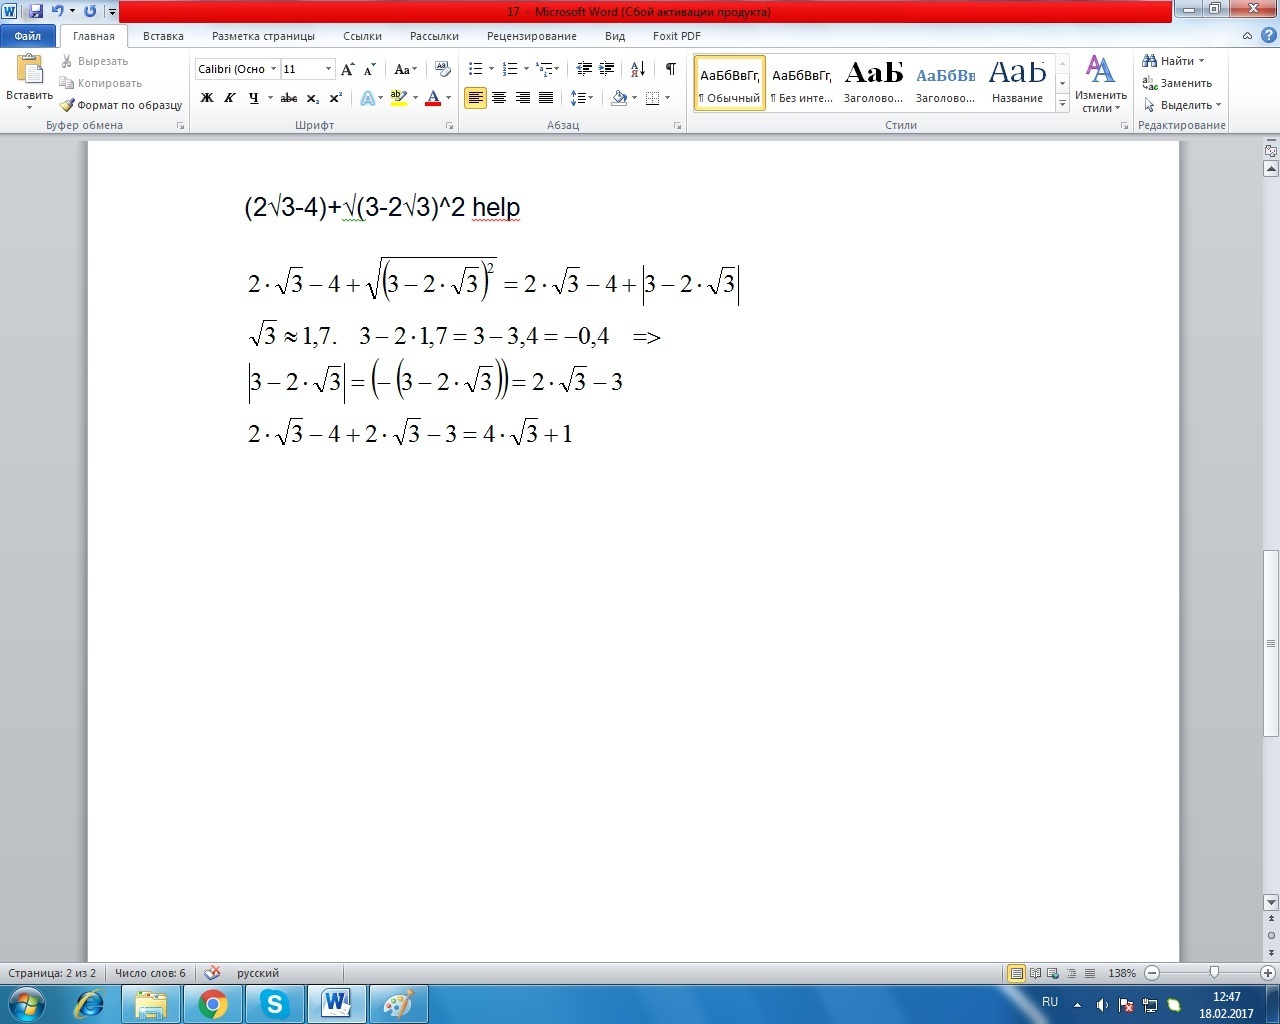Open the Стили styles pane launcher

pos(1124,126)
